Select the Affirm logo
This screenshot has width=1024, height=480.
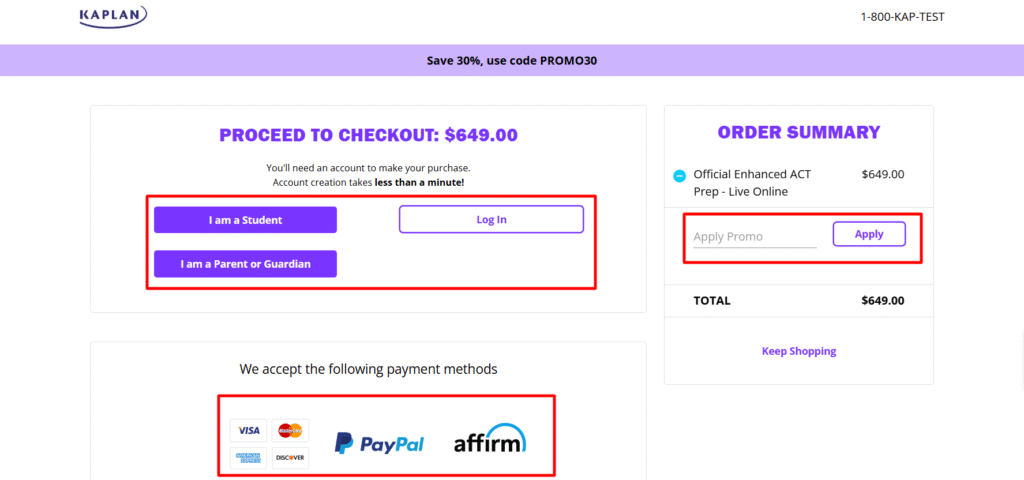[489, 441]
